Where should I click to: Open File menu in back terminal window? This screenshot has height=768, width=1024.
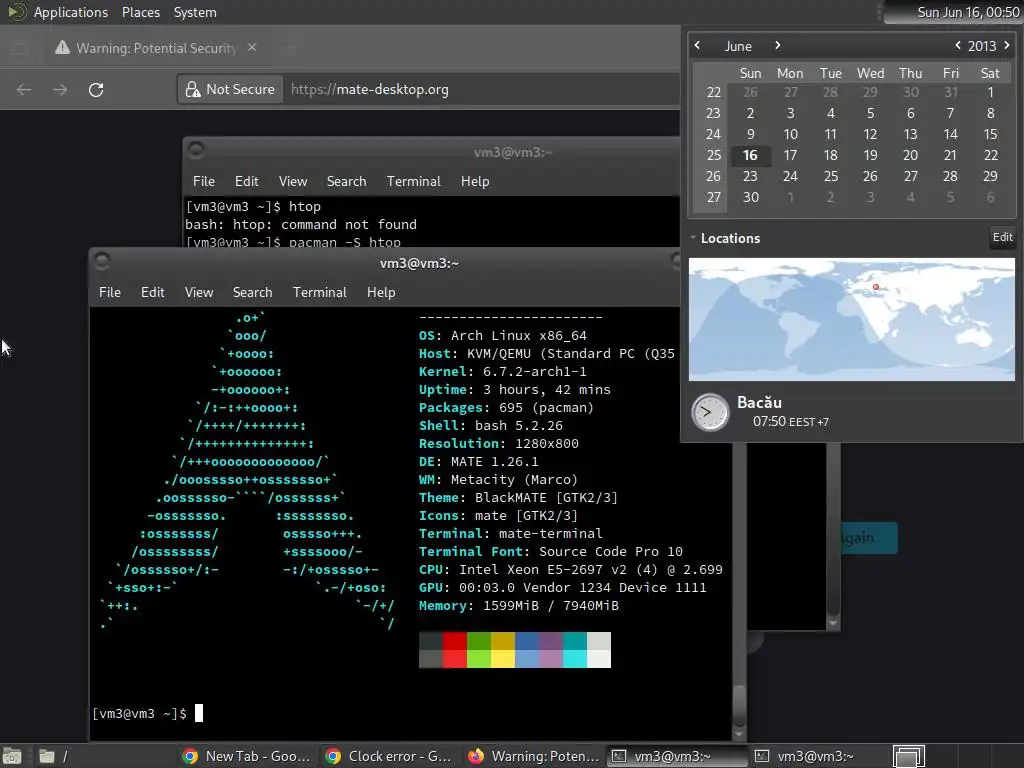coord(203,182)
